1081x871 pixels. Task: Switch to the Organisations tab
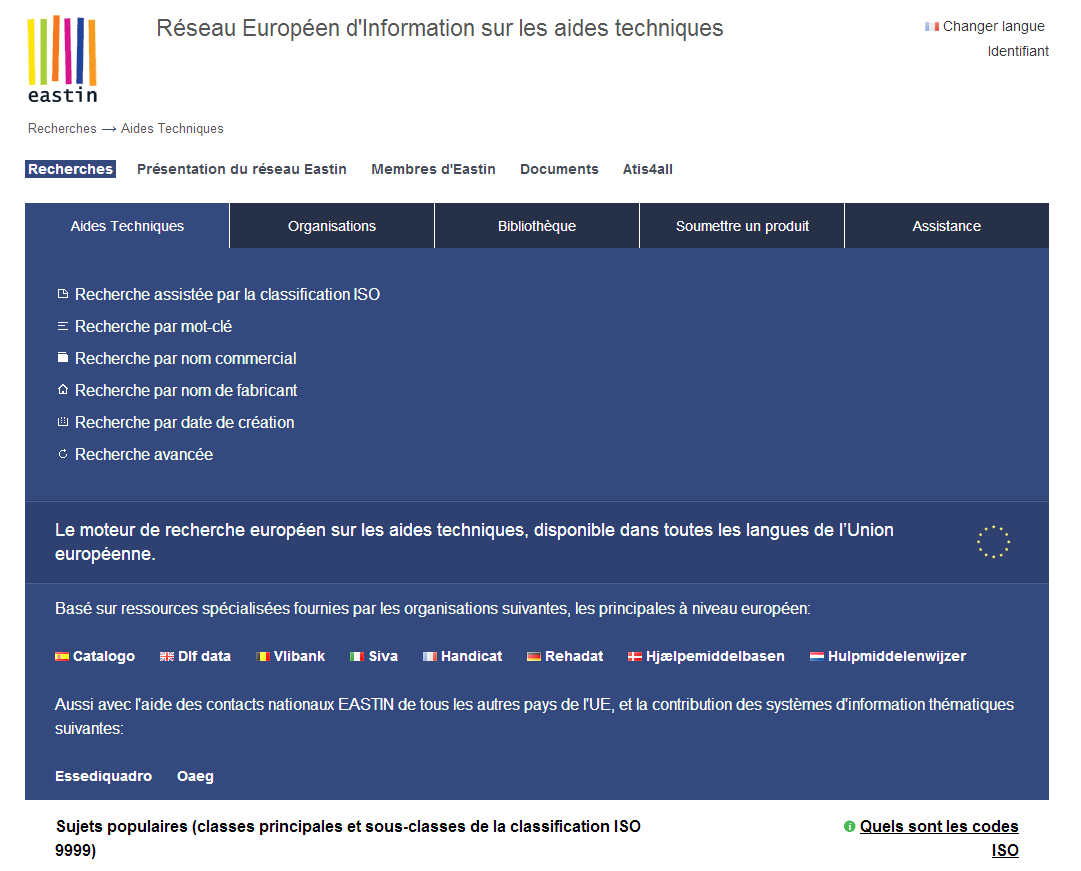click(332, 226)
